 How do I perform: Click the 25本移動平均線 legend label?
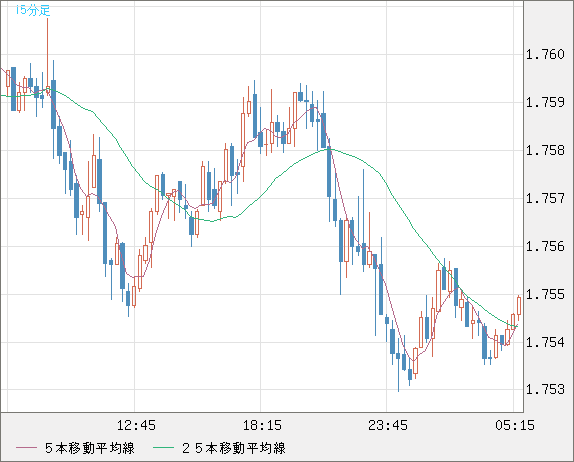(234, 448)
